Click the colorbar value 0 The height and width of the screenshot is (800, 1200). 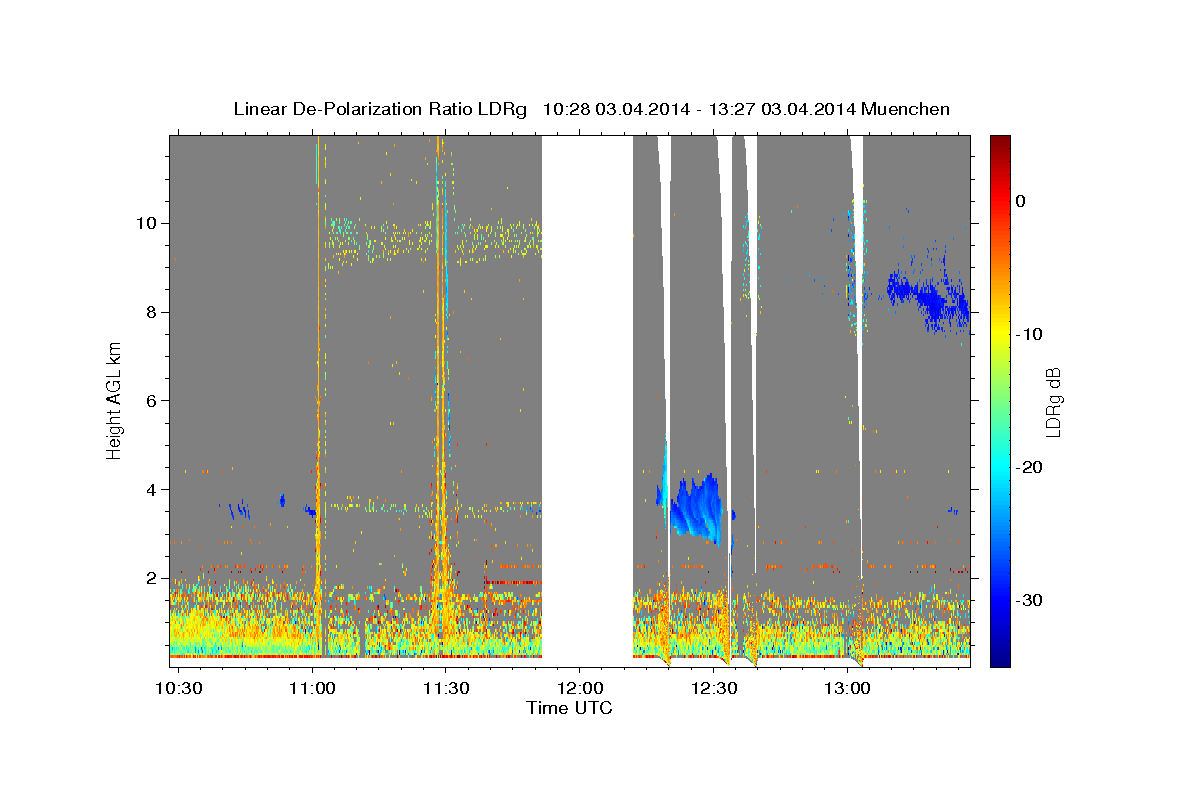(x=1021, y=201)
